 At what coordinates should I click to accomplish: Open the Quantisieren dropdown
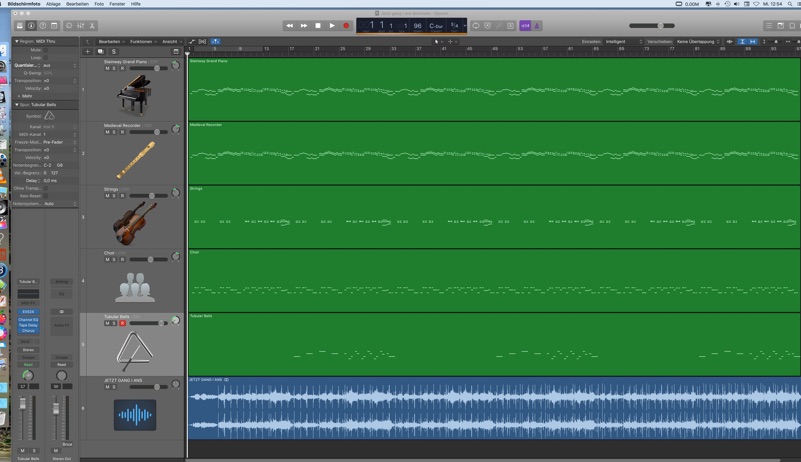pos(59,65)
